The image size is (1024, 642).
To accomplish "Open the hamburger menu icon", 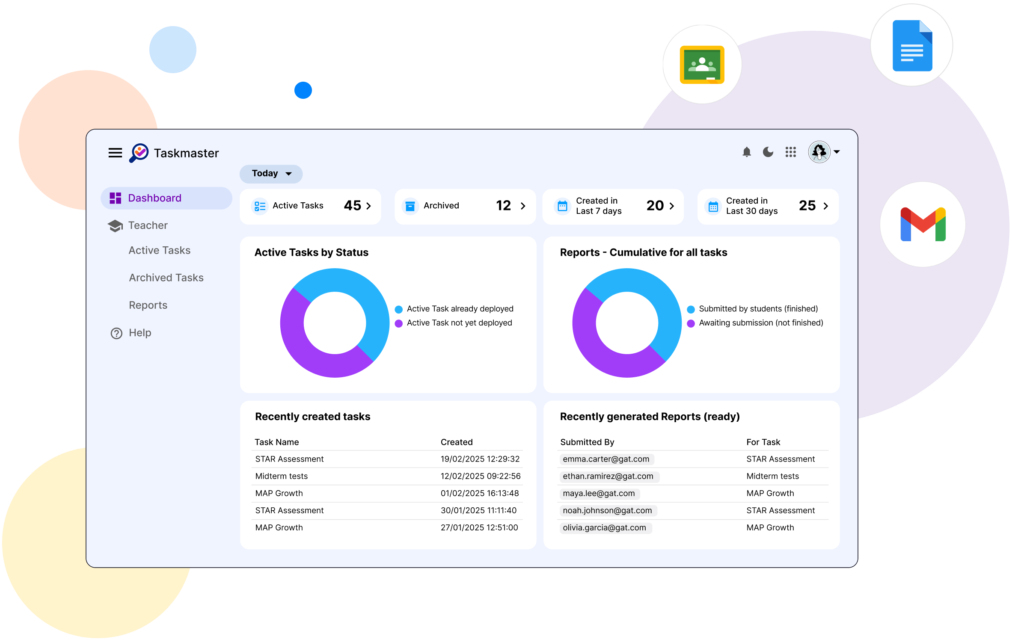I will point(115,153).
